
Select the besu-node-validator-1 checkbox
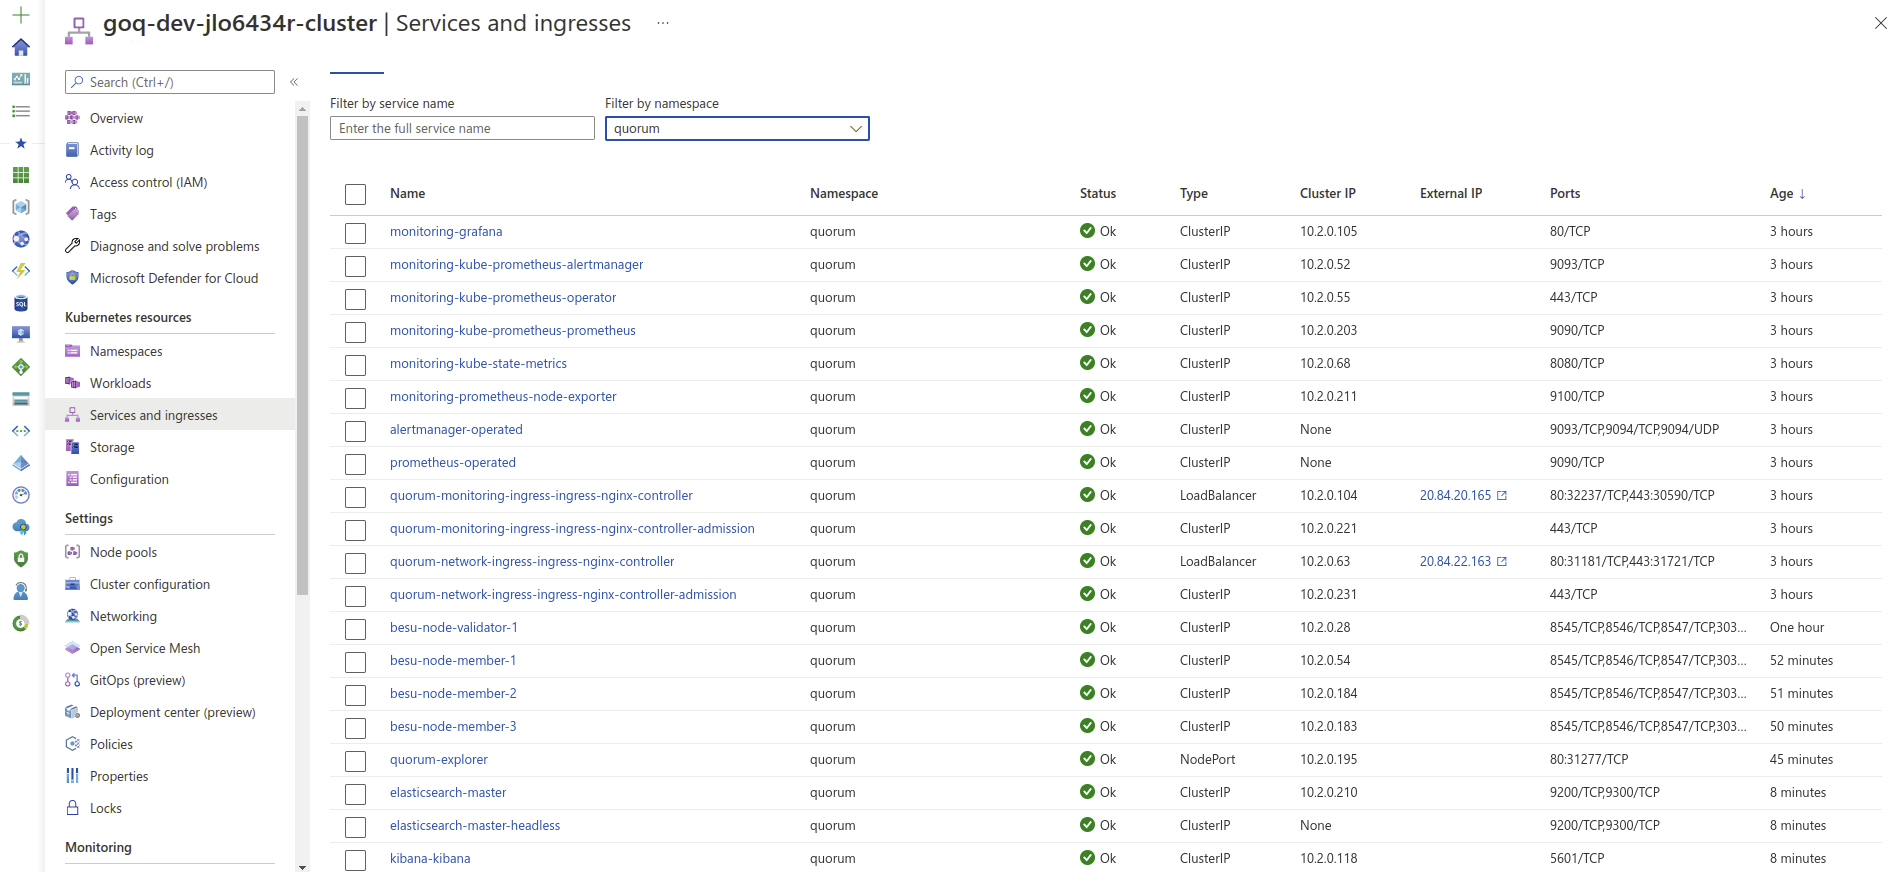[x=355, y=629]
